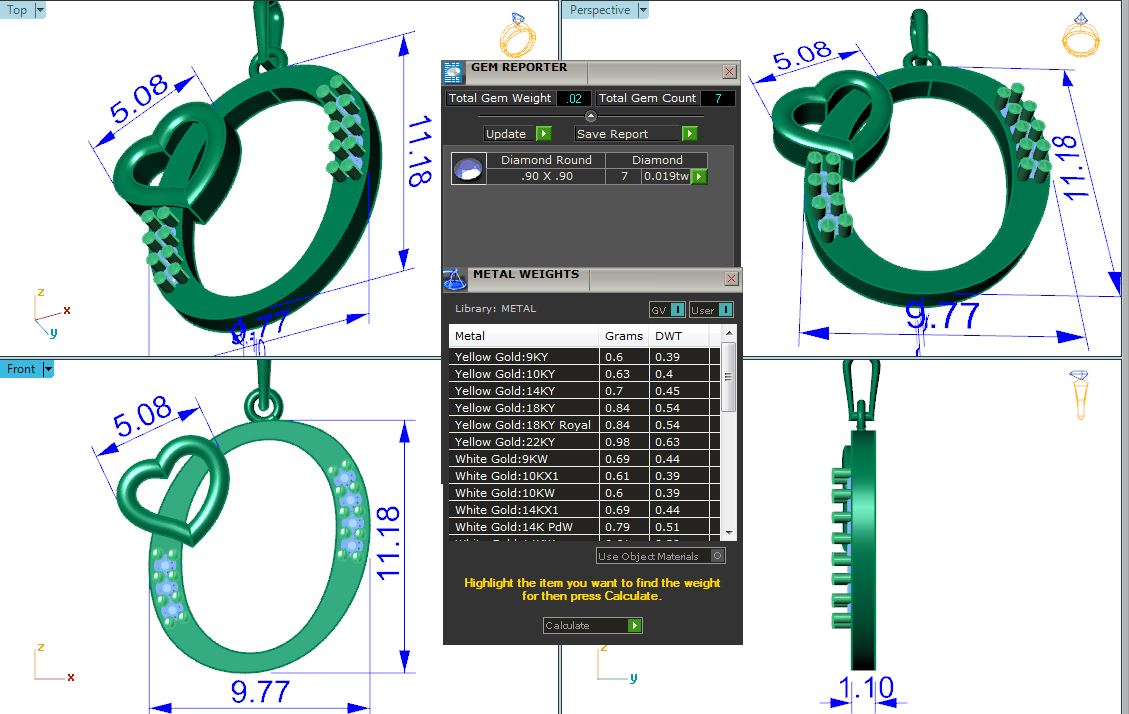
Task: Toggle the User library switch
Action: coord(725,310)
